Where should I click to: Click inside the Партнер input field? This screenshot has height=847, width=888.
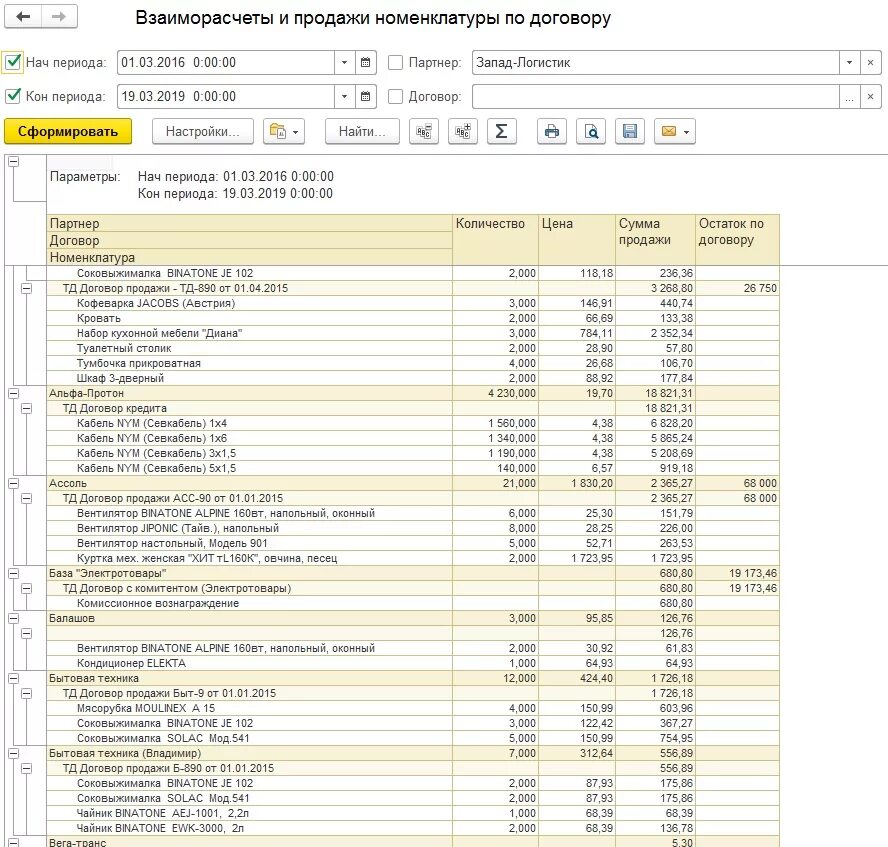tap(655, 62)
